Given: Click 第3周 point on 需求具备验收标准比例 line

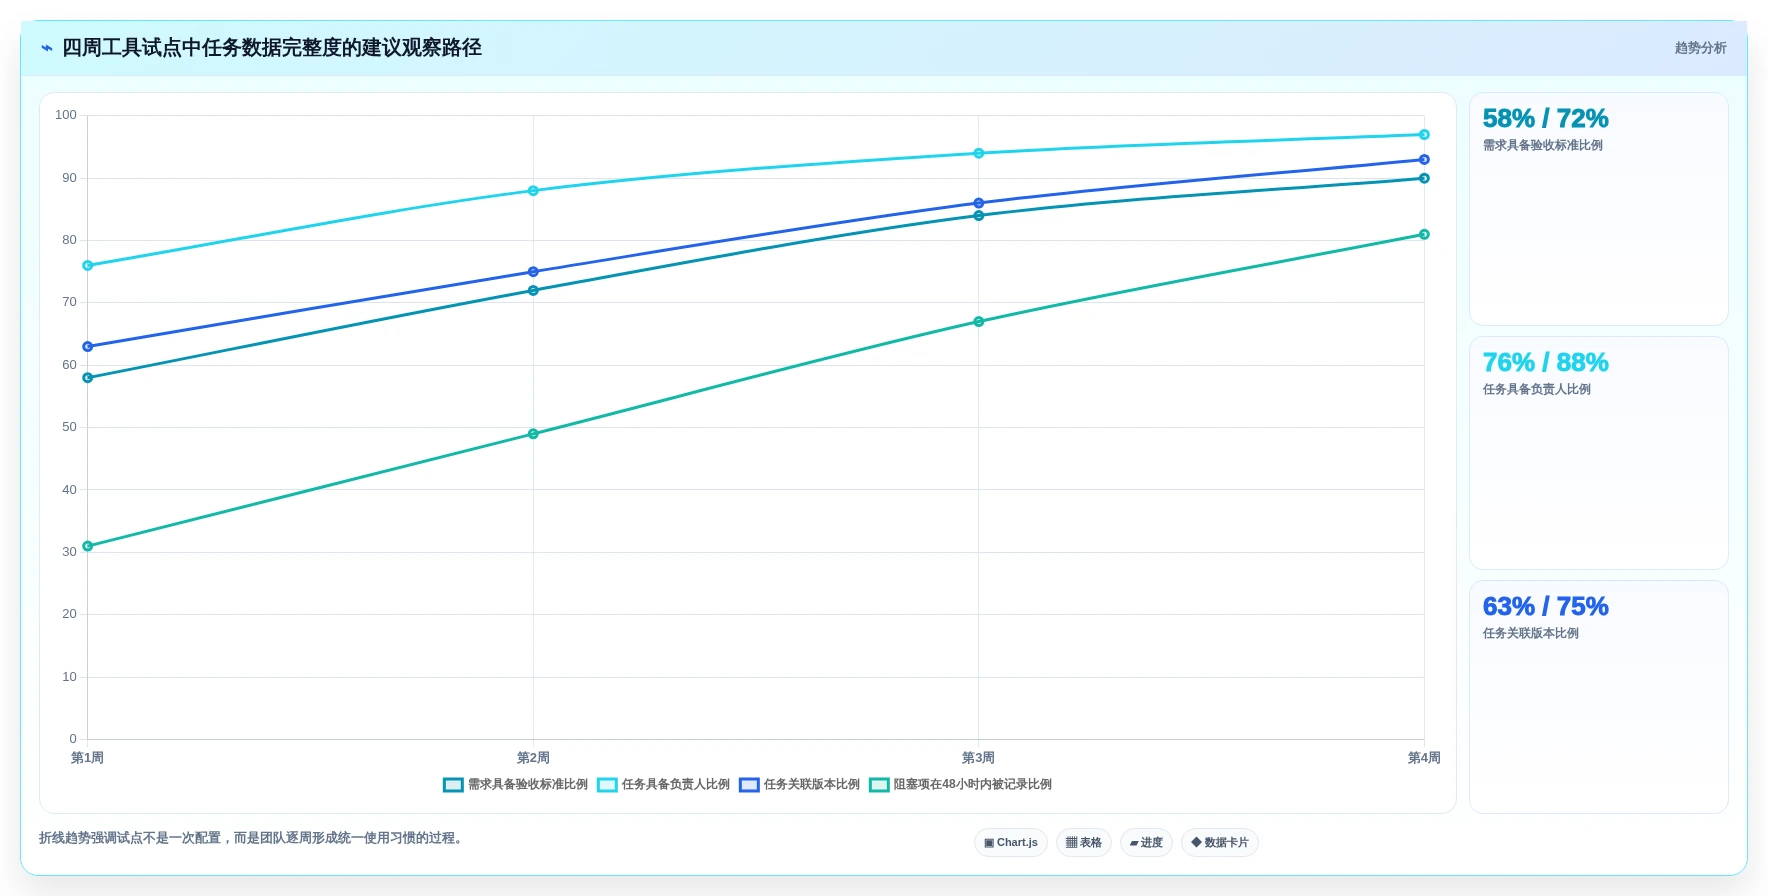Looking at the screenshot, I should [979, 216].
